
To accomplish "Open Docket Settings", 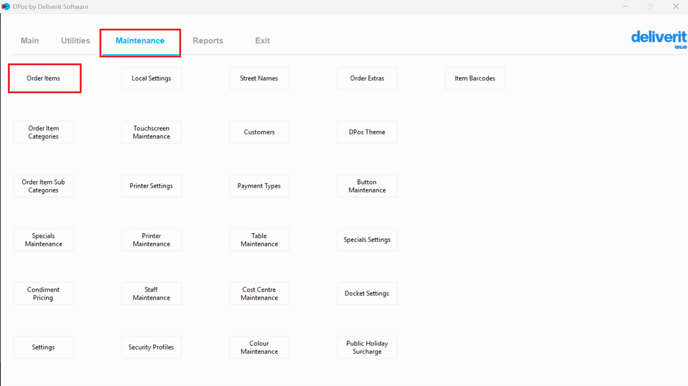I will (x=367, y=293).
